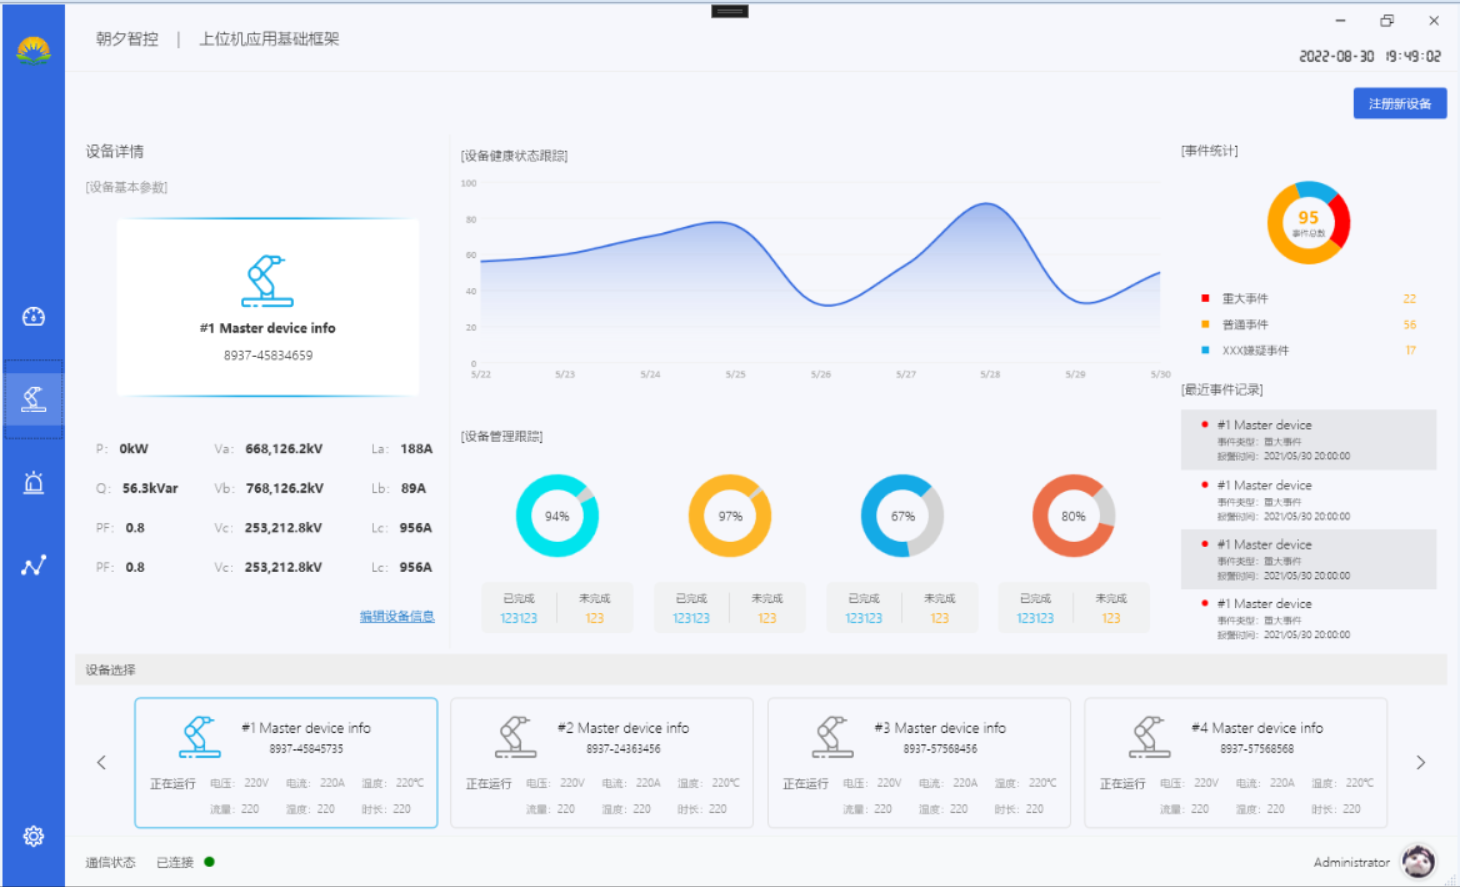This screenshot has height=889, width=1460.
Task: Expand the top center pull-down handle
Action: (x=730, y=12)
